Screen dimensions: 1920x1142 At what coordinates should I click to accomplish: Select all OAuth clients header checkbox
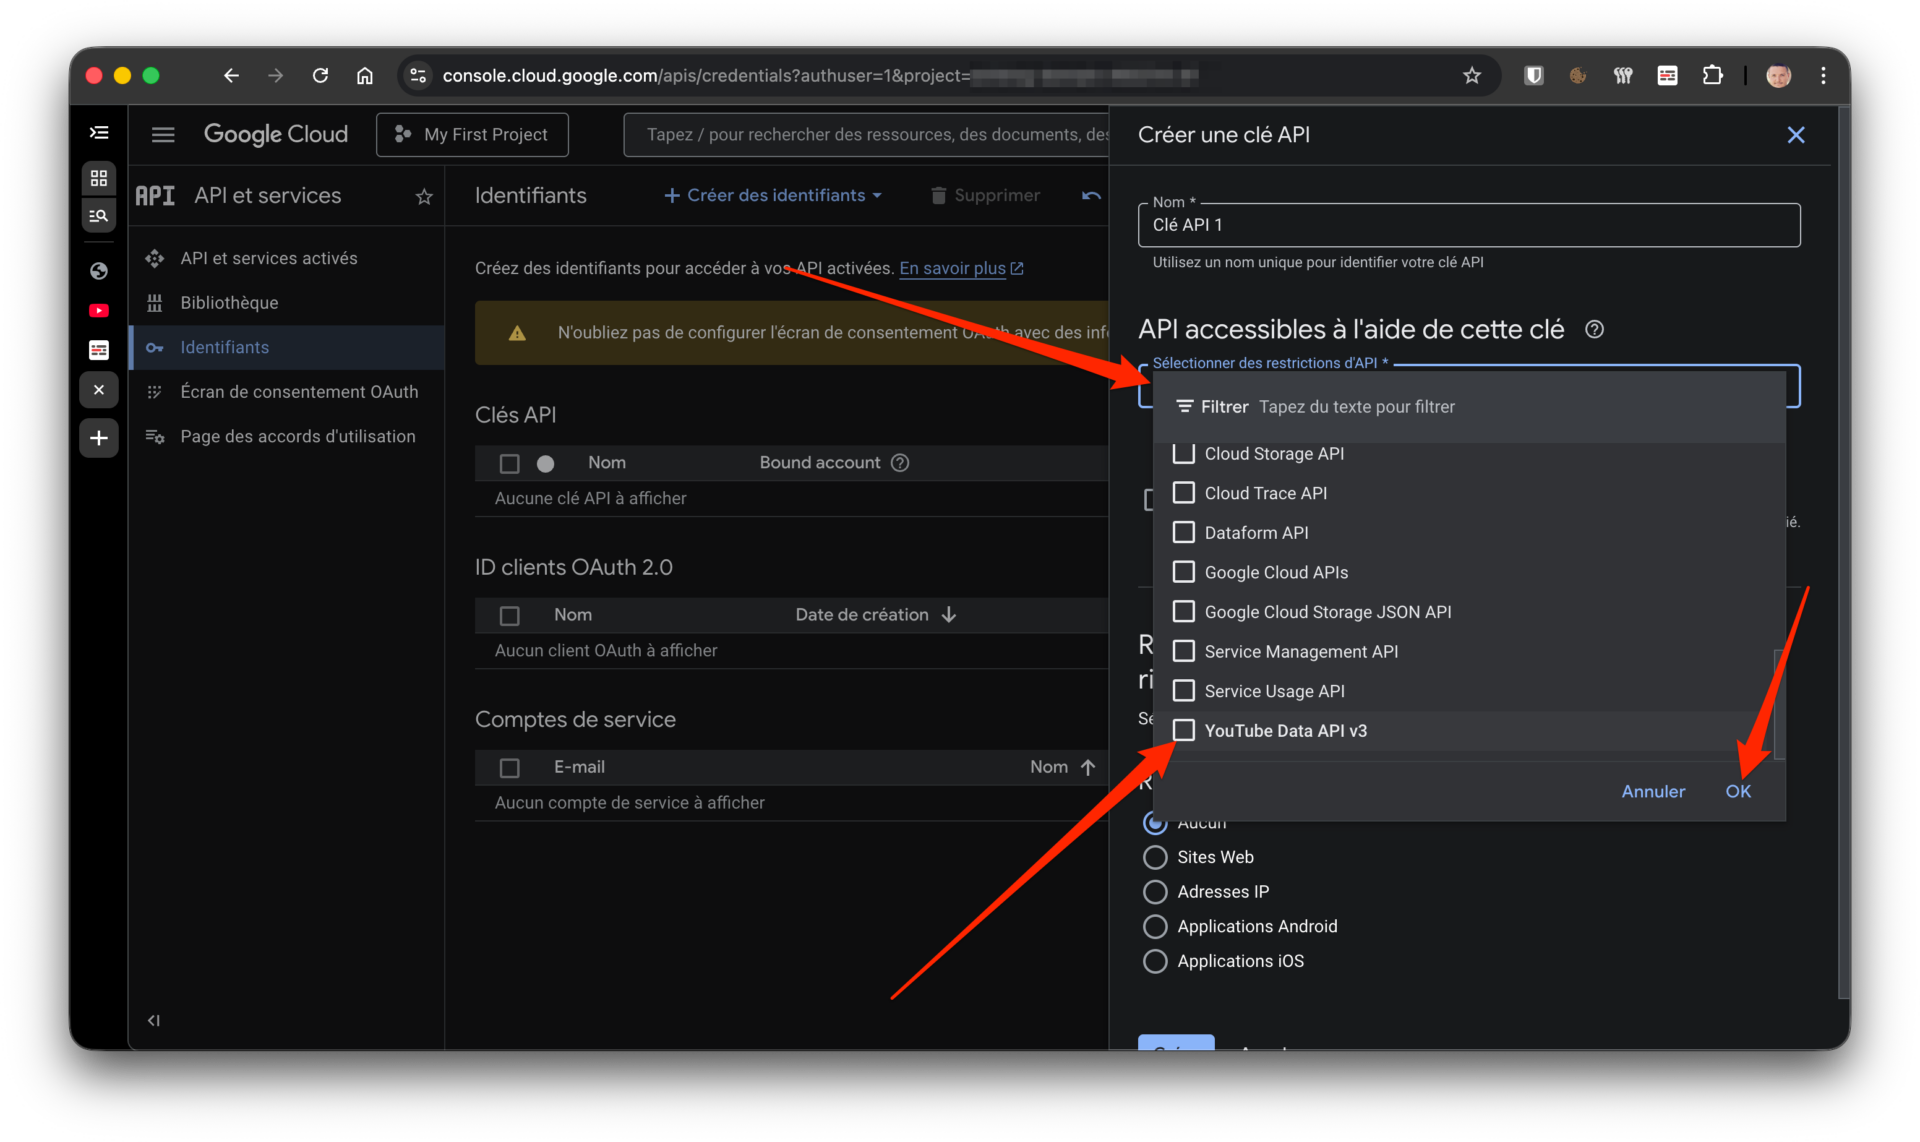(509, 616)
